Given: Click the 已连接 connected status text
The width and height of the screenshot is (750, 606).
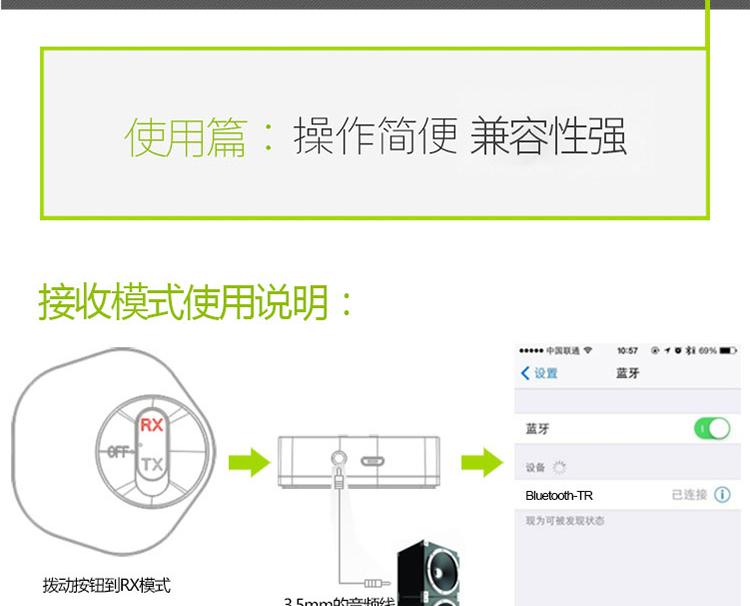Looking at the screenshot, I should (689, 495).
